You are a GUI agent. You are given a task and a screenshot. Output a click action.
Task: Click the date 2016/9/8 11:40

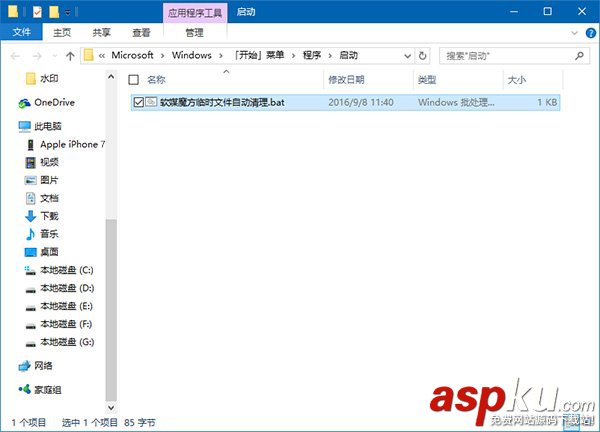point(361,102)
